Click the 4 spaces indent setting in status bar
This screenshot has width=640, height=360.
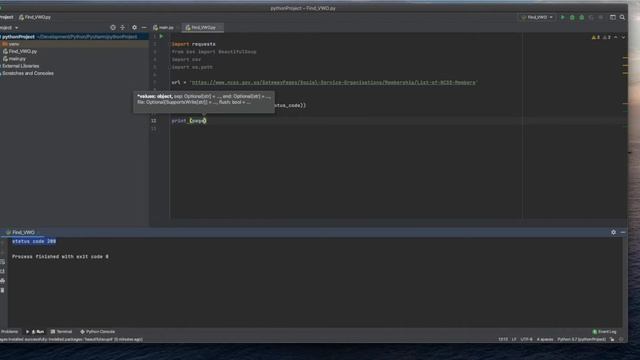click(545, 339)
